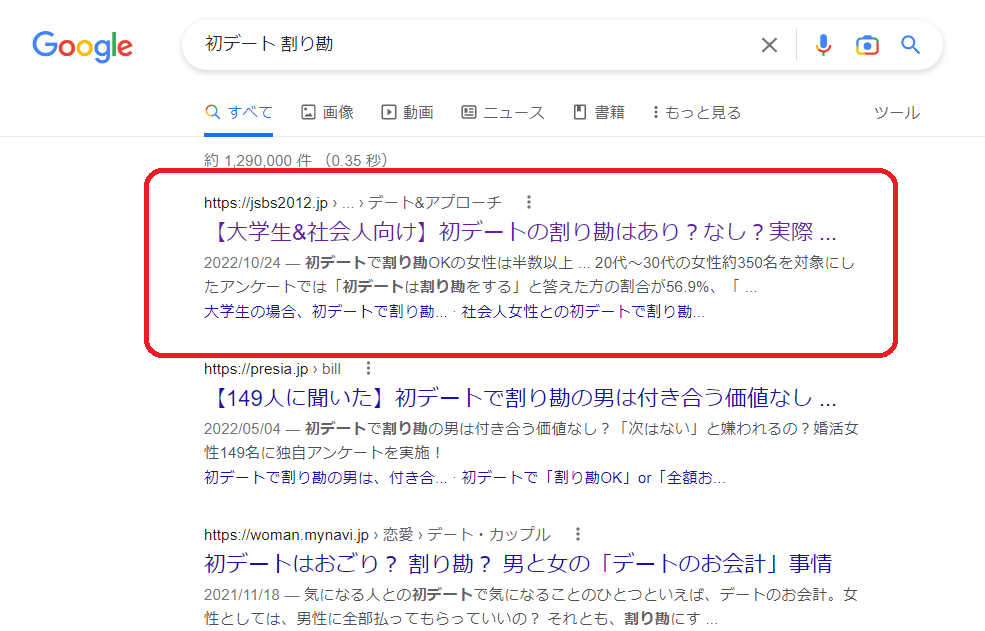Switch to the ニュース tab
The width and height of the screenshot is (985, 631).
(503, 112)
